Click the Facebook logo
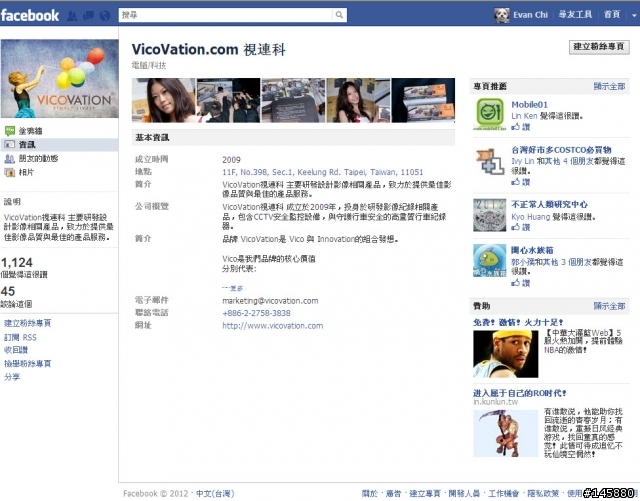Screen dimensions: 640x501 click(x=30, y=16)
